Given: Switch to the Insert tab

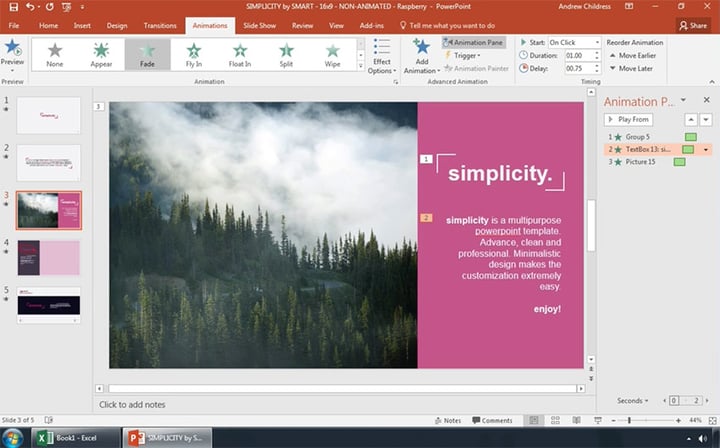Looking at the screenshot, I should 82,26.
